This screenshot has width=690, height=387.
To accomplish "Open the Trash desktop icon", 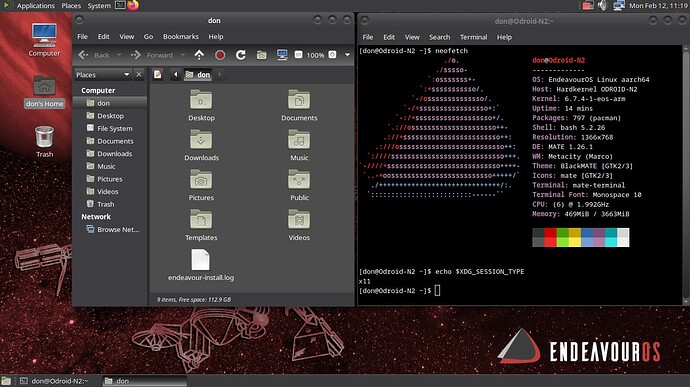I will [44, 141].
